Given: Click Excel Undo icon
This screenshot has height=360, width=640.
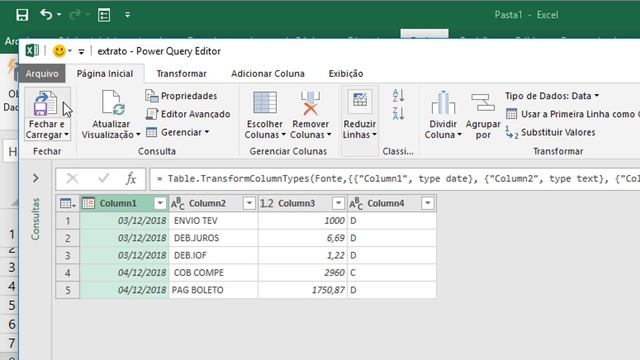Looking at the screenshot, I should click(46, 15).
